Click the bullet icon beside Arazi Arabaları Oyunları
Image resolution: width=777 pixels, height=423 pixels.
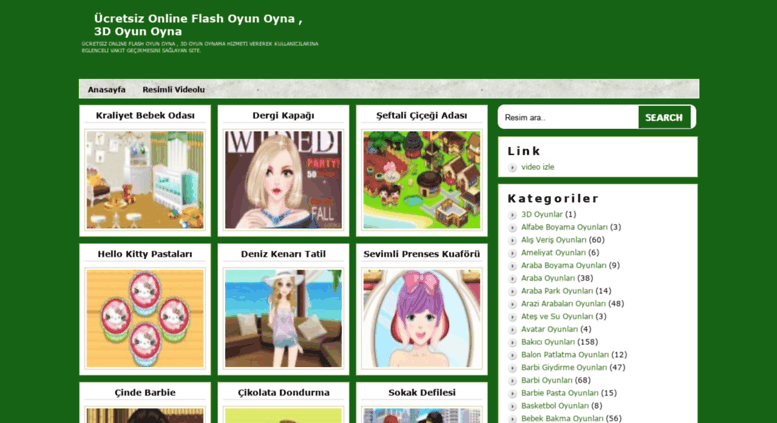click(x=512, y=304)
